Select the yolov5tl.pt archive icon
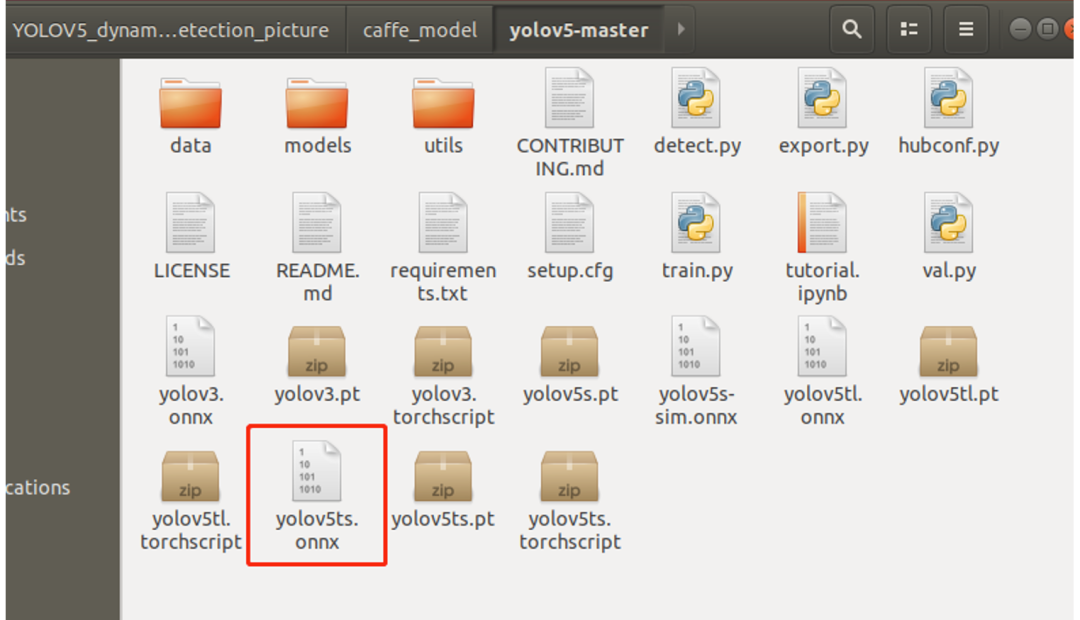Viewport: 1080px width, 620px height. [948, 351]
